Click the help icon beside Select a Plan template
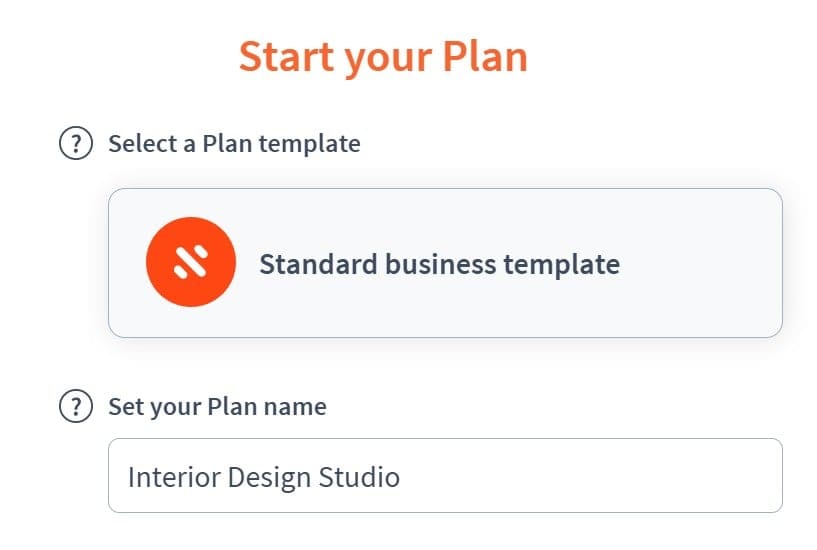The image size is (817, 550). pos(76,143)
